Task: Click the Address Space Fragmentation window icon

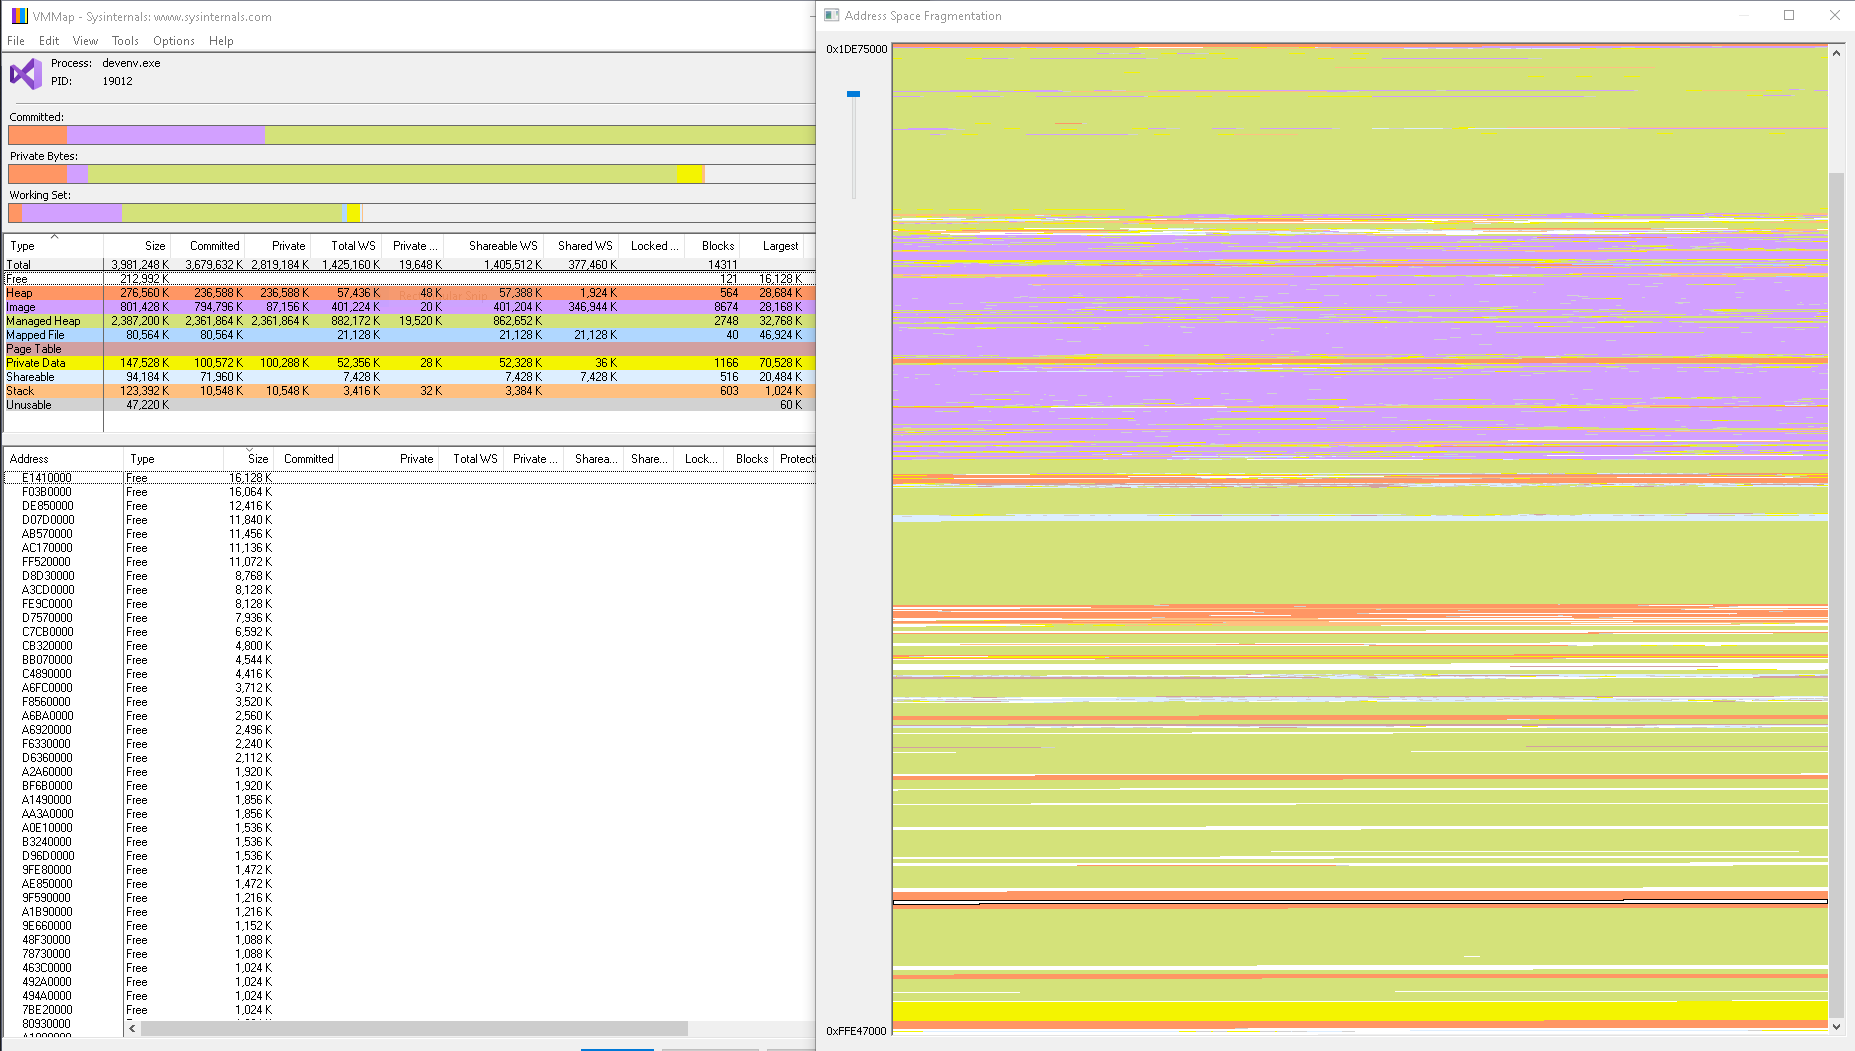Action: click(832, 15)
